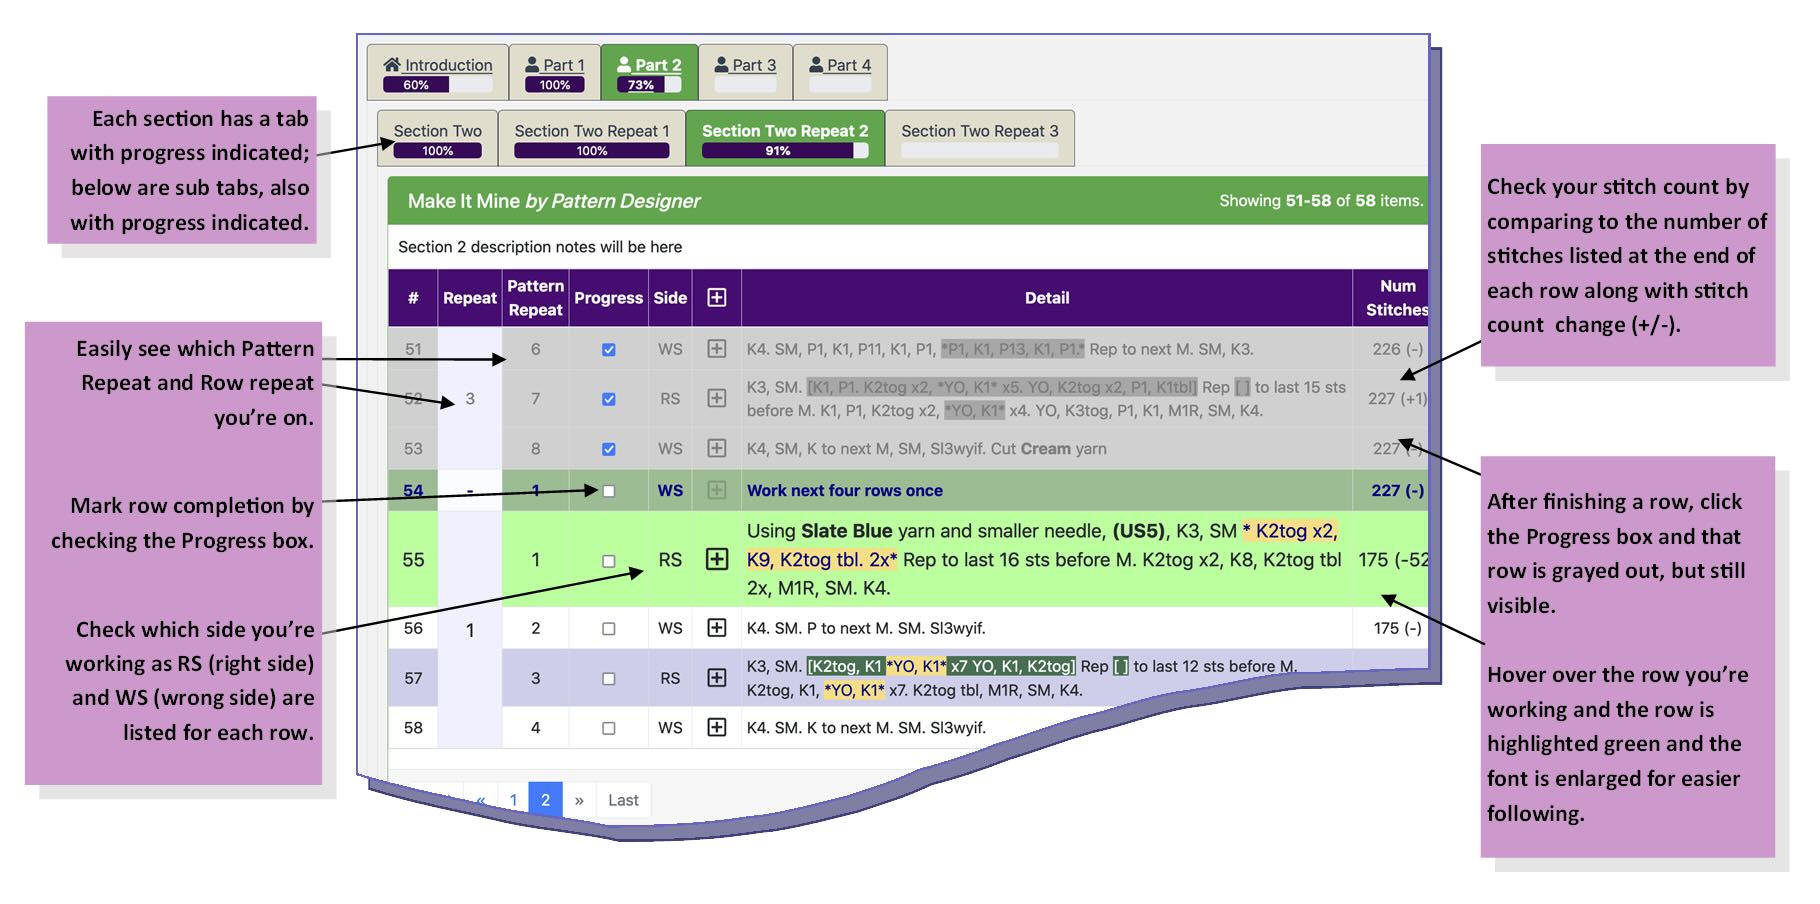Click the person icon on Part 4 tab
1820x904 pixels.
pos(817,64)
